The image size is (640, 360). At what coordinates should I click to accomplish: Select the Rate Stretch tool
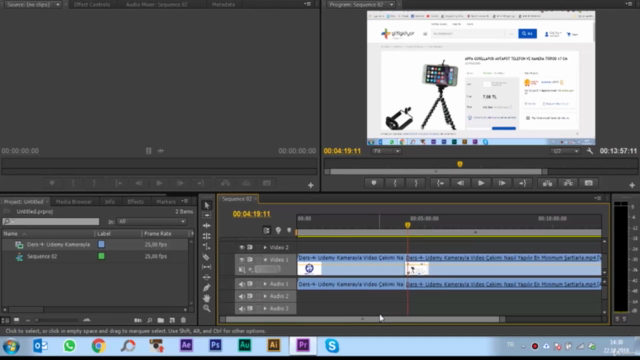click(x=207, y=247)
